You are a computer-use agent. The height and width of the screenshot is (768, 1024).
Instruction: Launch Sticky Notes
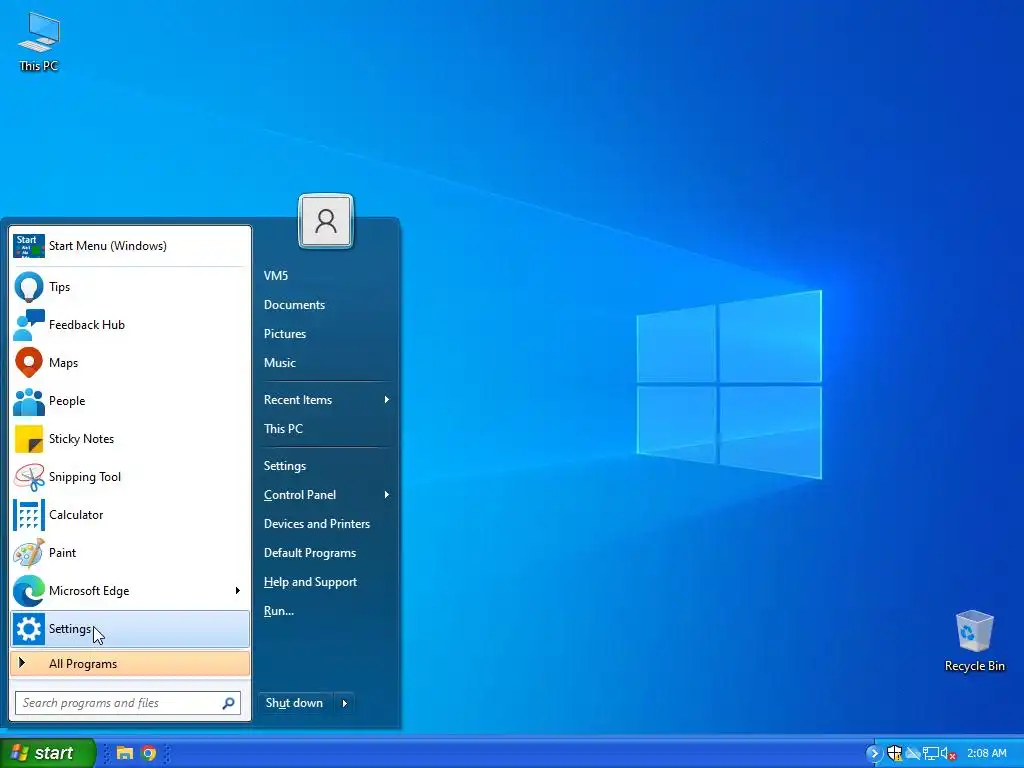130,438
